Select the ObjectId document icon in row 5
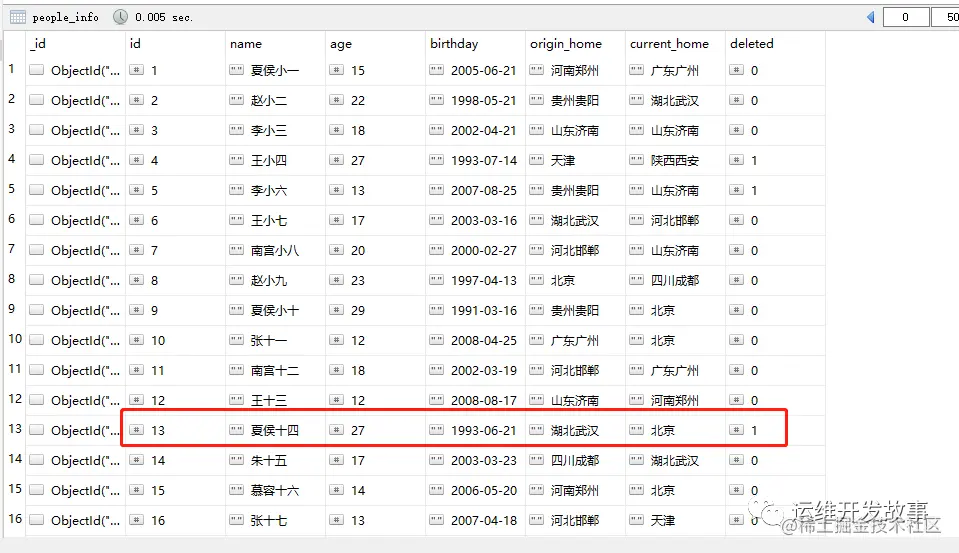The width and height of the screenshot is (959, 553). [37, 190]
